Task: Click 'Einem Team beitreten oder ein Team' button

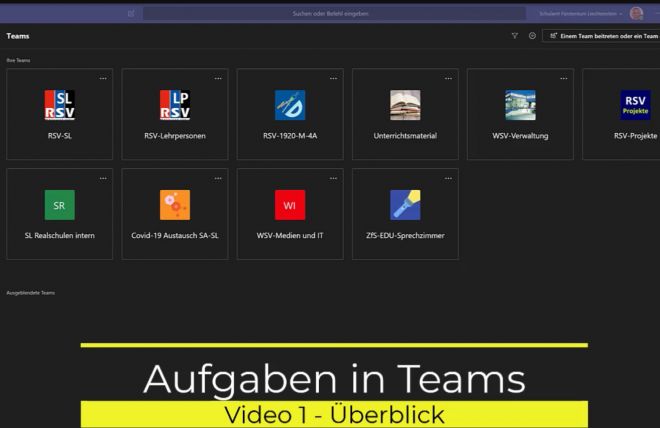Action: click(601, 36)
